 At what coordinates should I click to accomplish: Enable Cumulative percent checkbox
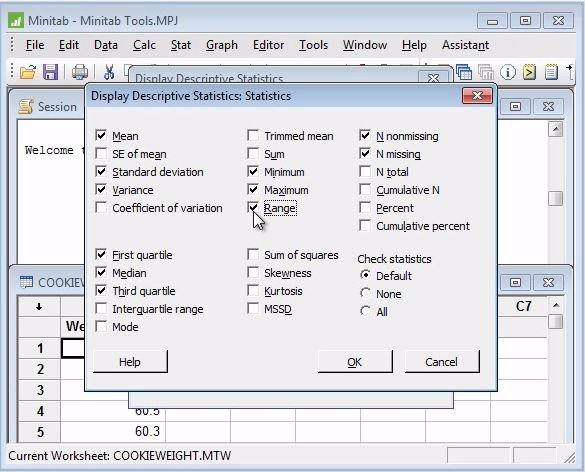(365, 225)
